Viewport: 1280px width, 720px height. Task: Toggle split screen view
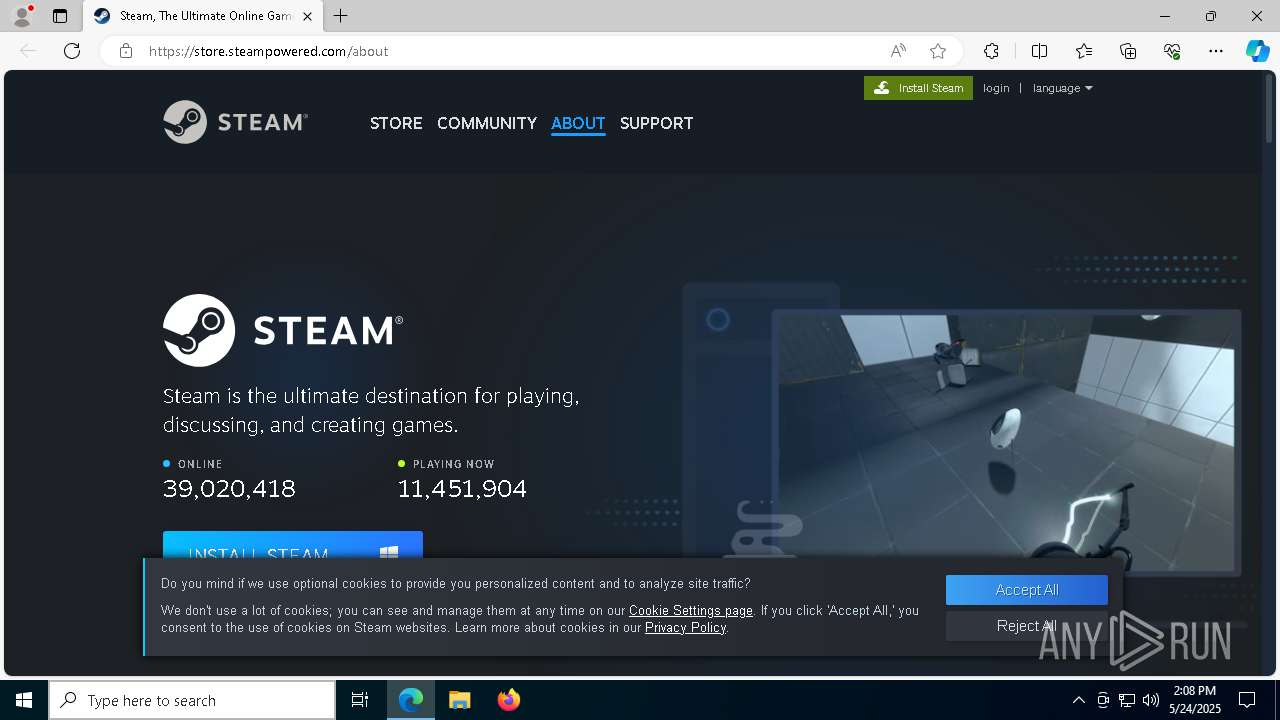[x=1039, y=51]
